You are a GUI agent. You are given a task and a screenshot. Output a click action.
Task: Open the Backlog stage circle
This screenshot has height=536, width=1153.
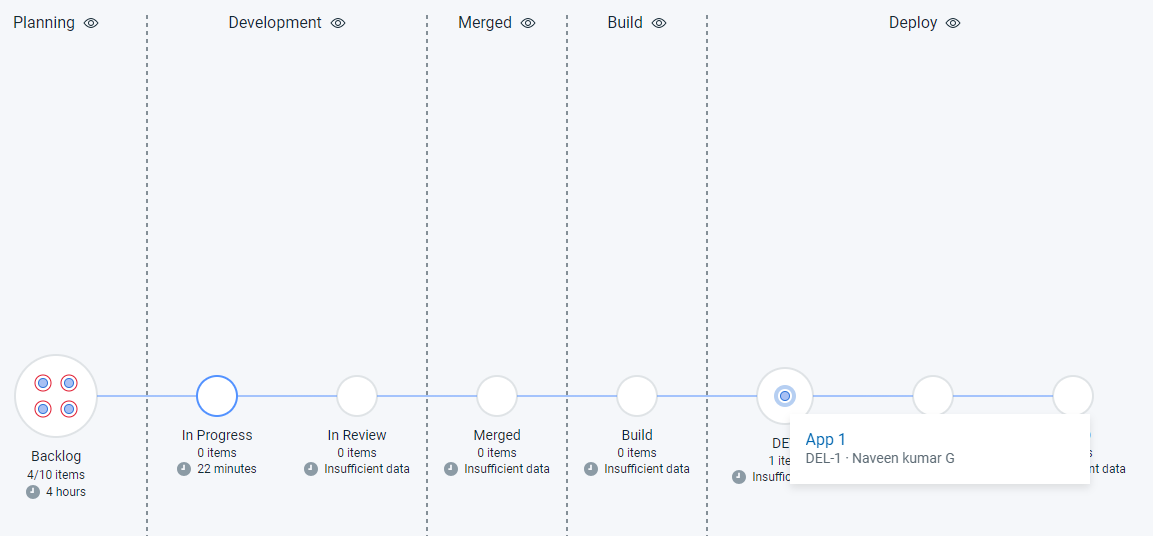point(56,396)
